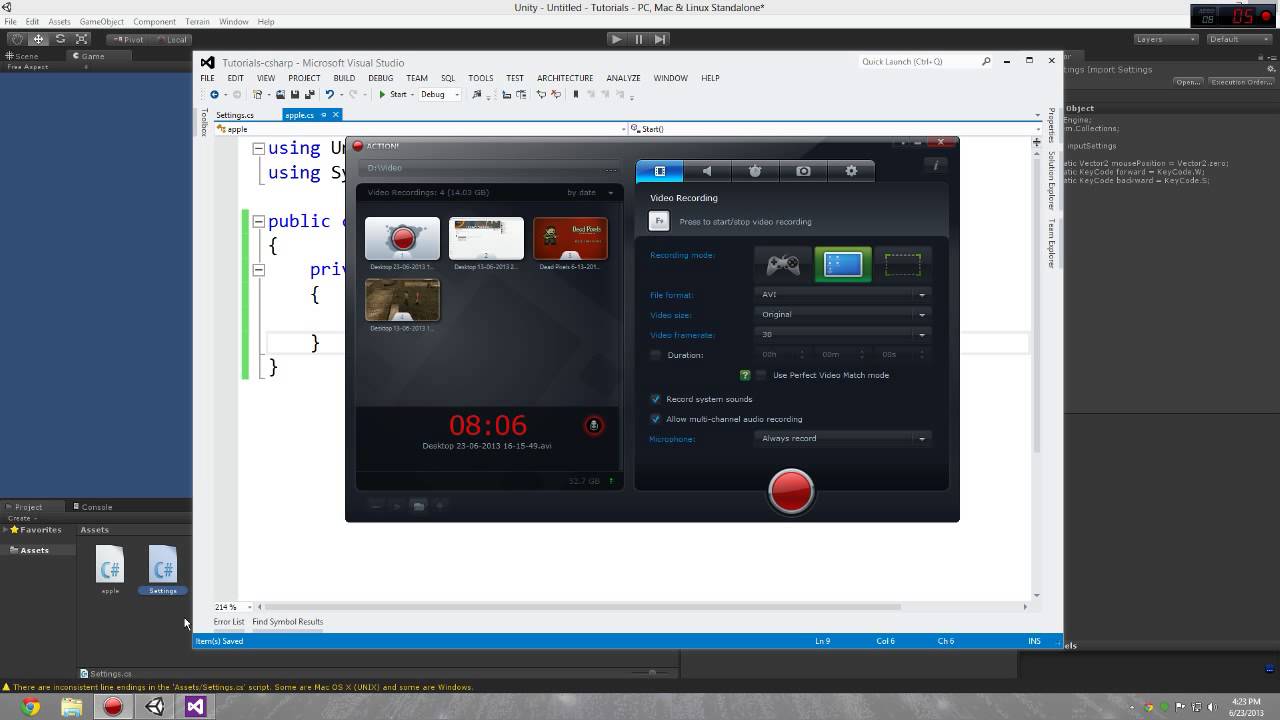Viewport: 1280px width, 720px height.
Task: Uncheck Allow multi-channel audio recording
Action: [656, 419]
